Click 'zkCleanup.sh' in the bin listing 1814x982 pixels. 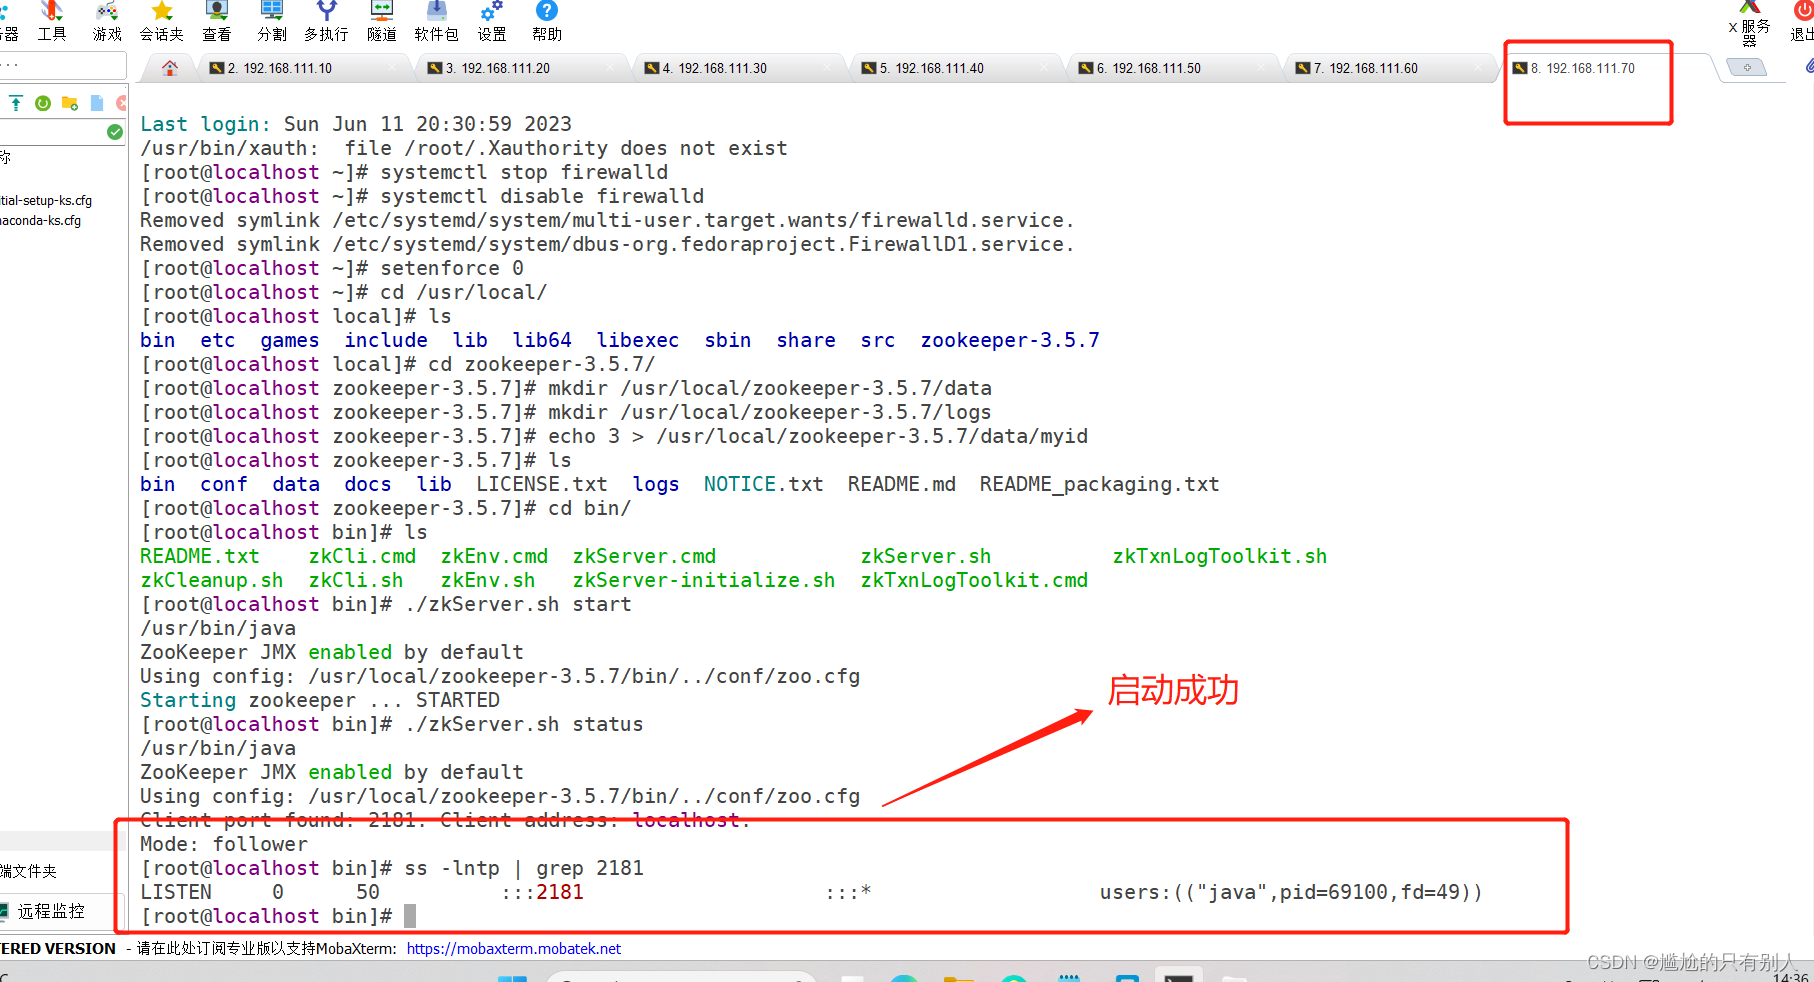pyautogui.click(x=212, y=580)
